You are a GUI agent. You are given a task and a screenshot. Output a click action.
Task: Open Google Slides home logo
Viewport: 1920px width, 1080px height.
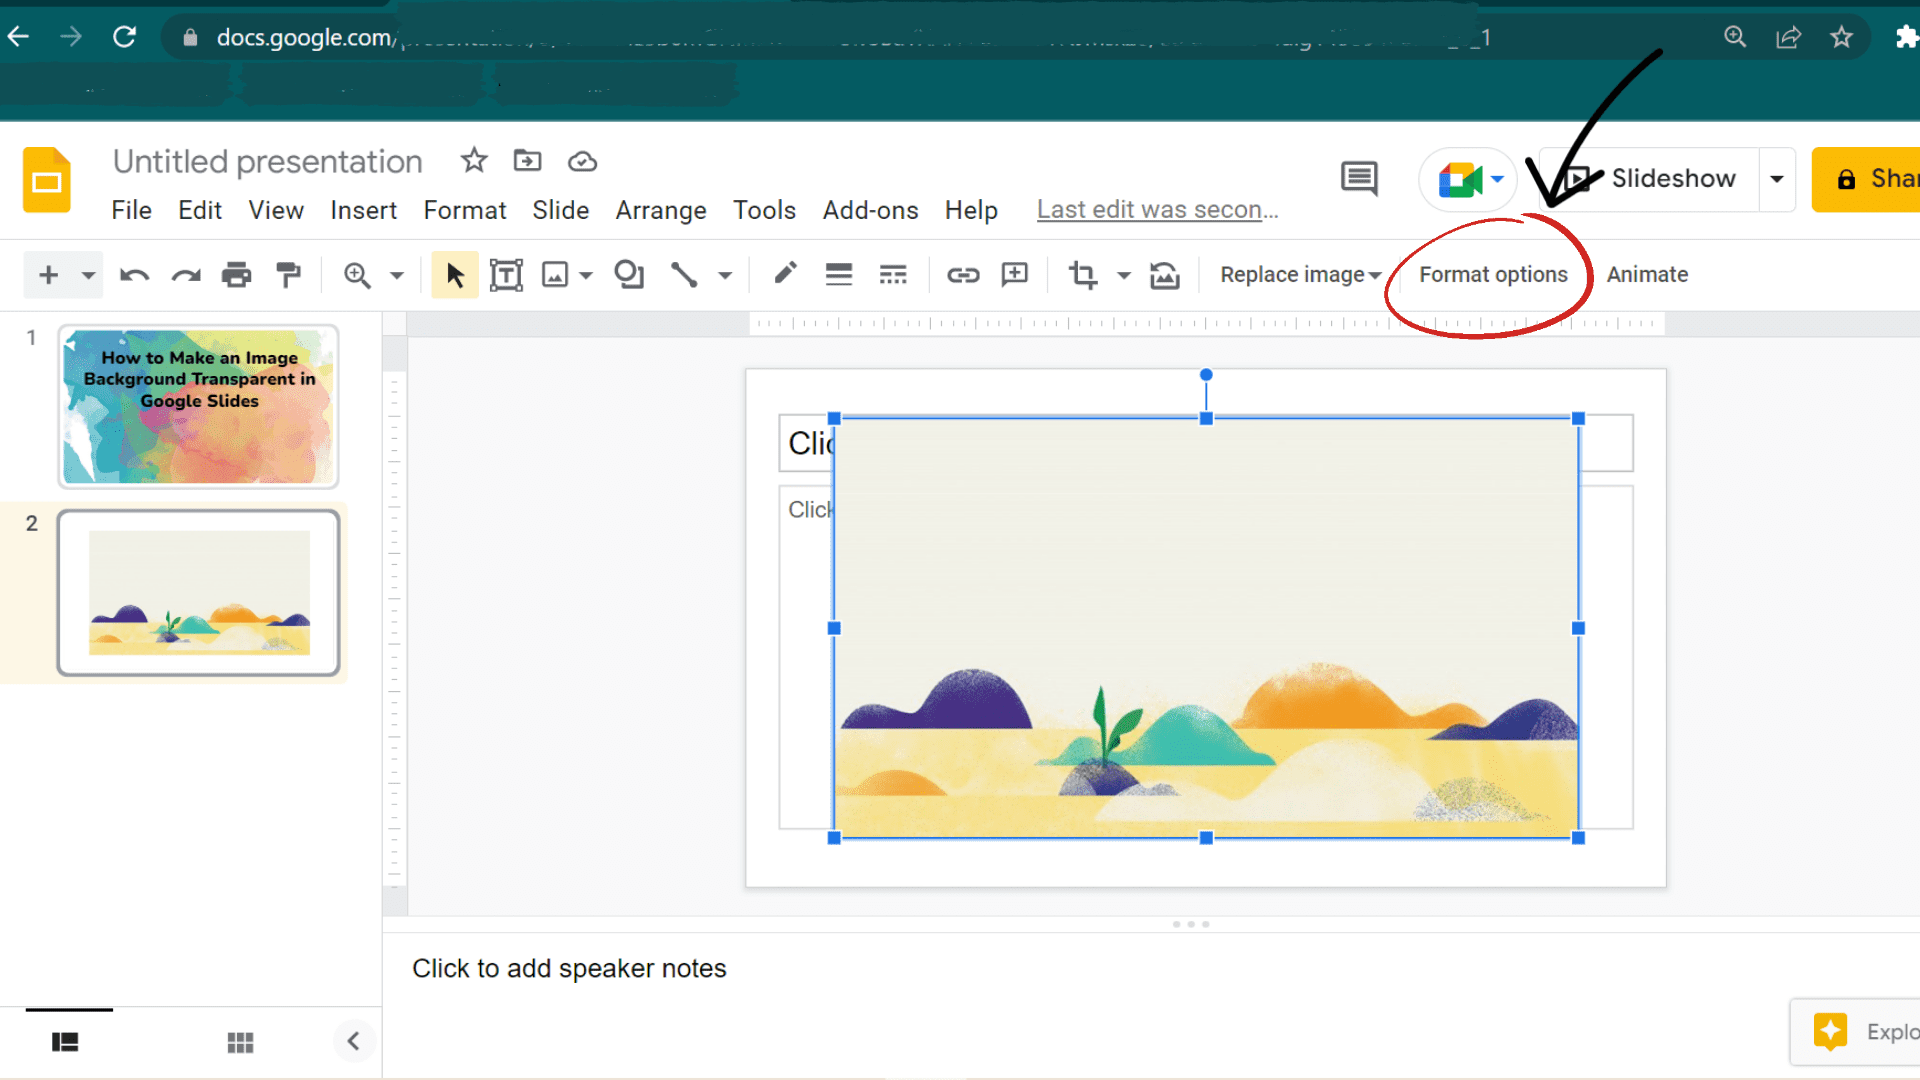(47, 180)
